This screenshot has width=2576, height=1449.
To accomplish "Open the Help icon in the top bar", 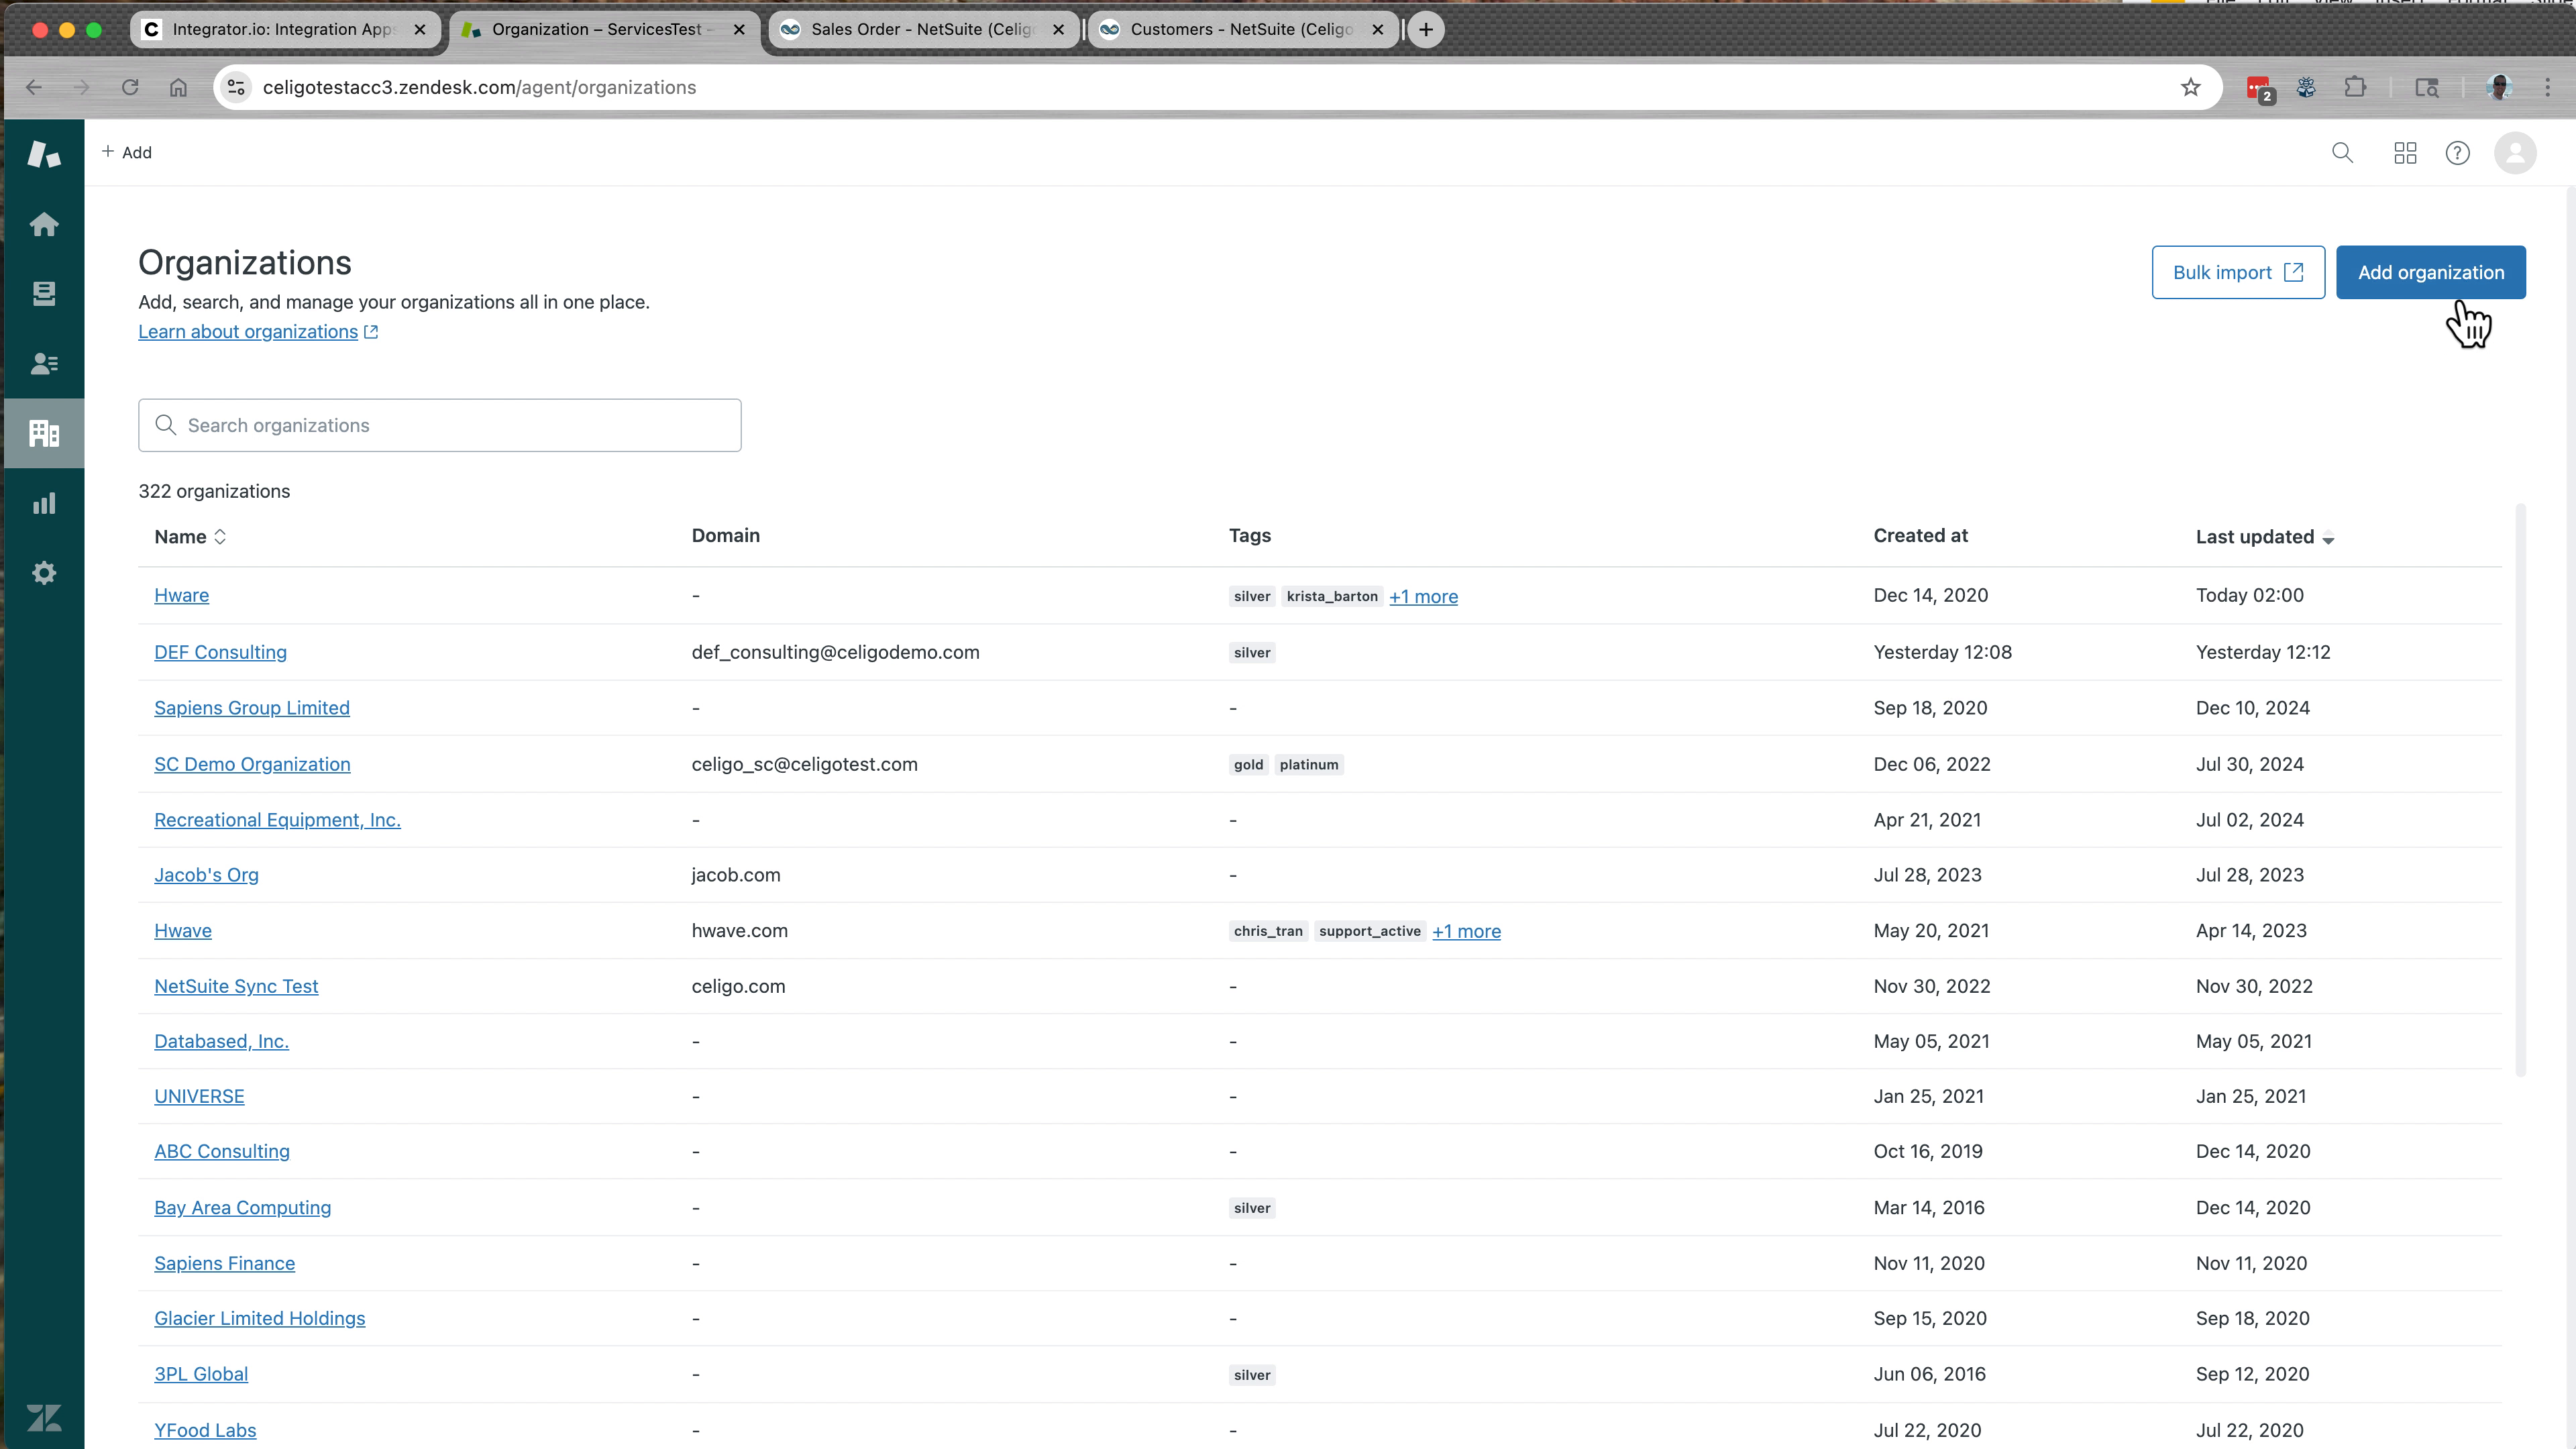I will tap(2458, 153).
